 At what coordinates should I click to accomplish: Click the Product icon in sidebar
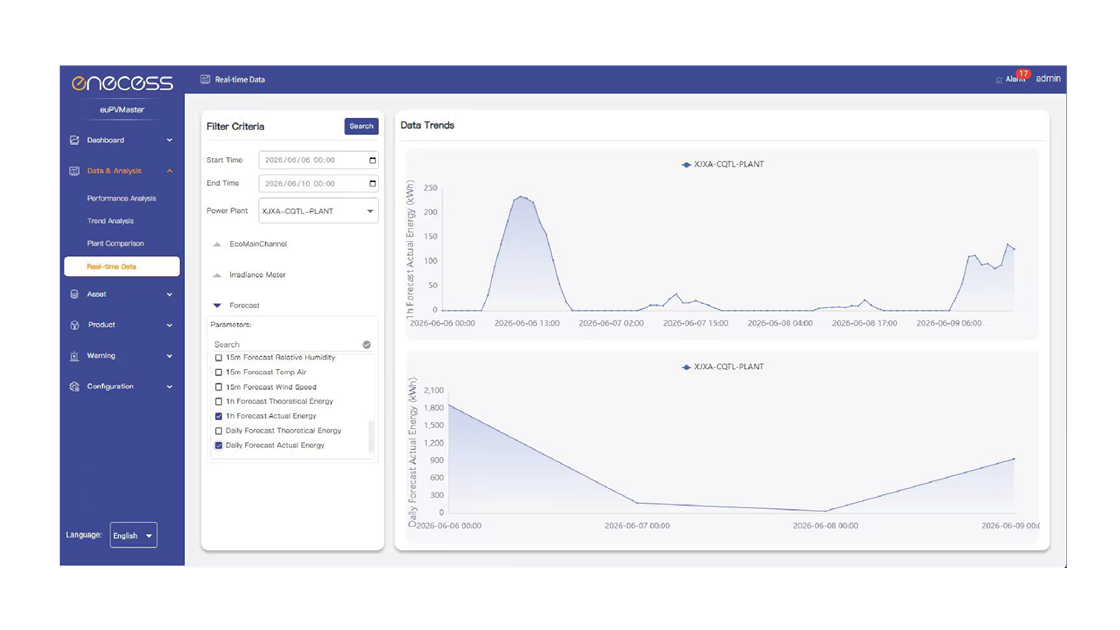[74, 325]
